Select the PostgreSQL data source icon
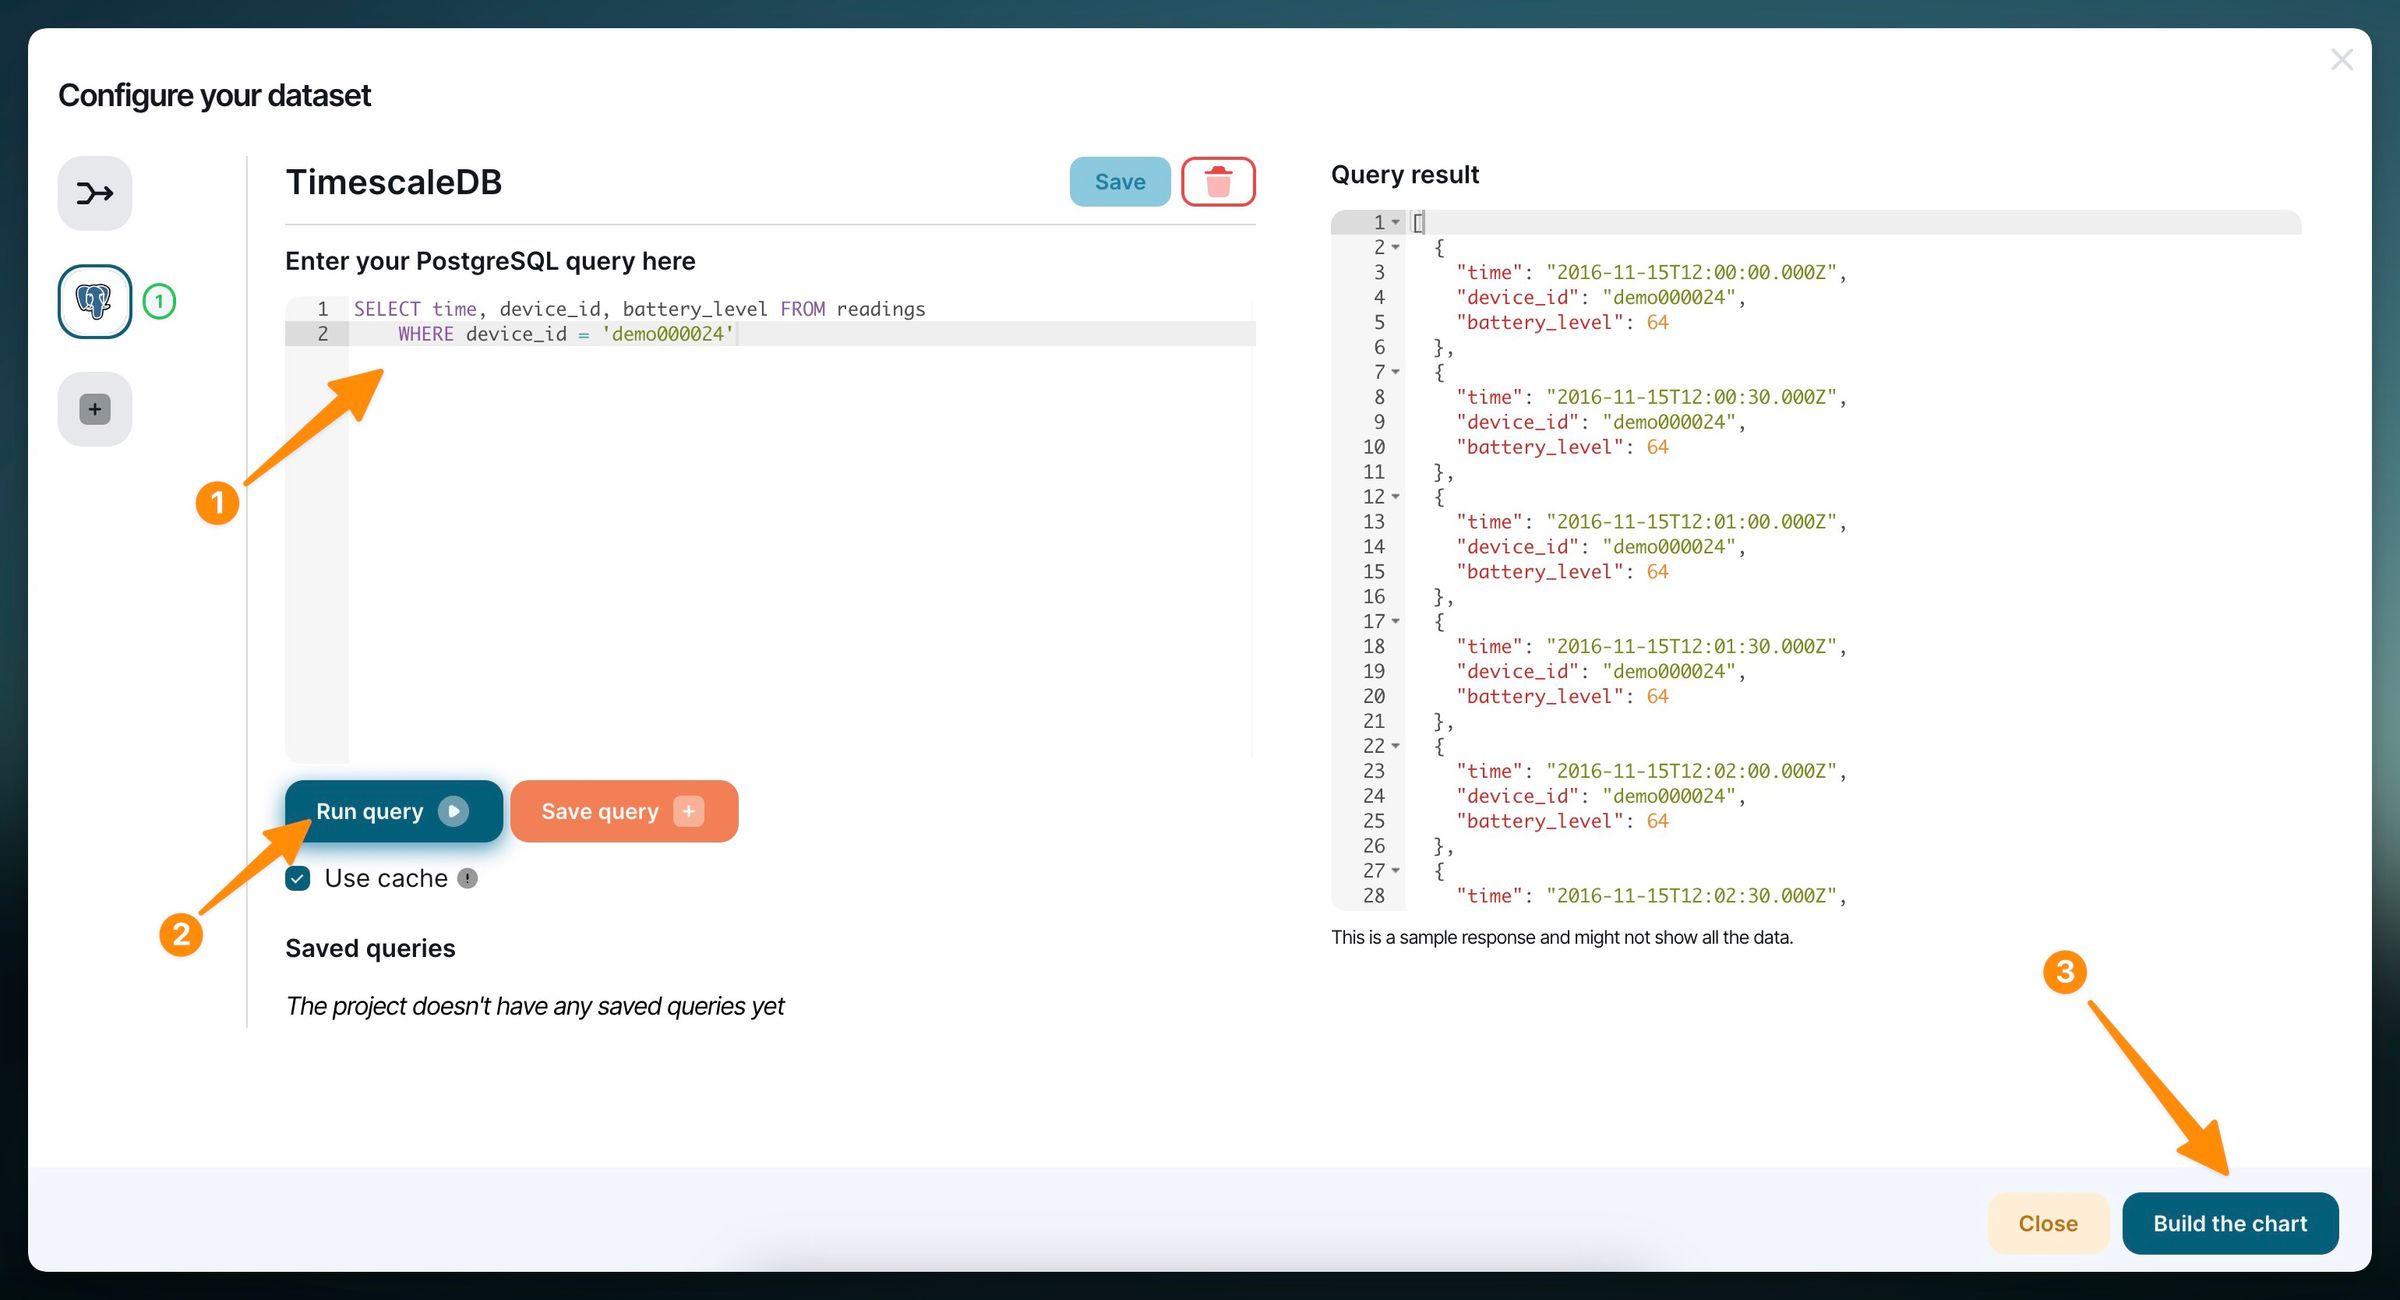Viewport: 2400px width, 1300px height. pos(94,301)
